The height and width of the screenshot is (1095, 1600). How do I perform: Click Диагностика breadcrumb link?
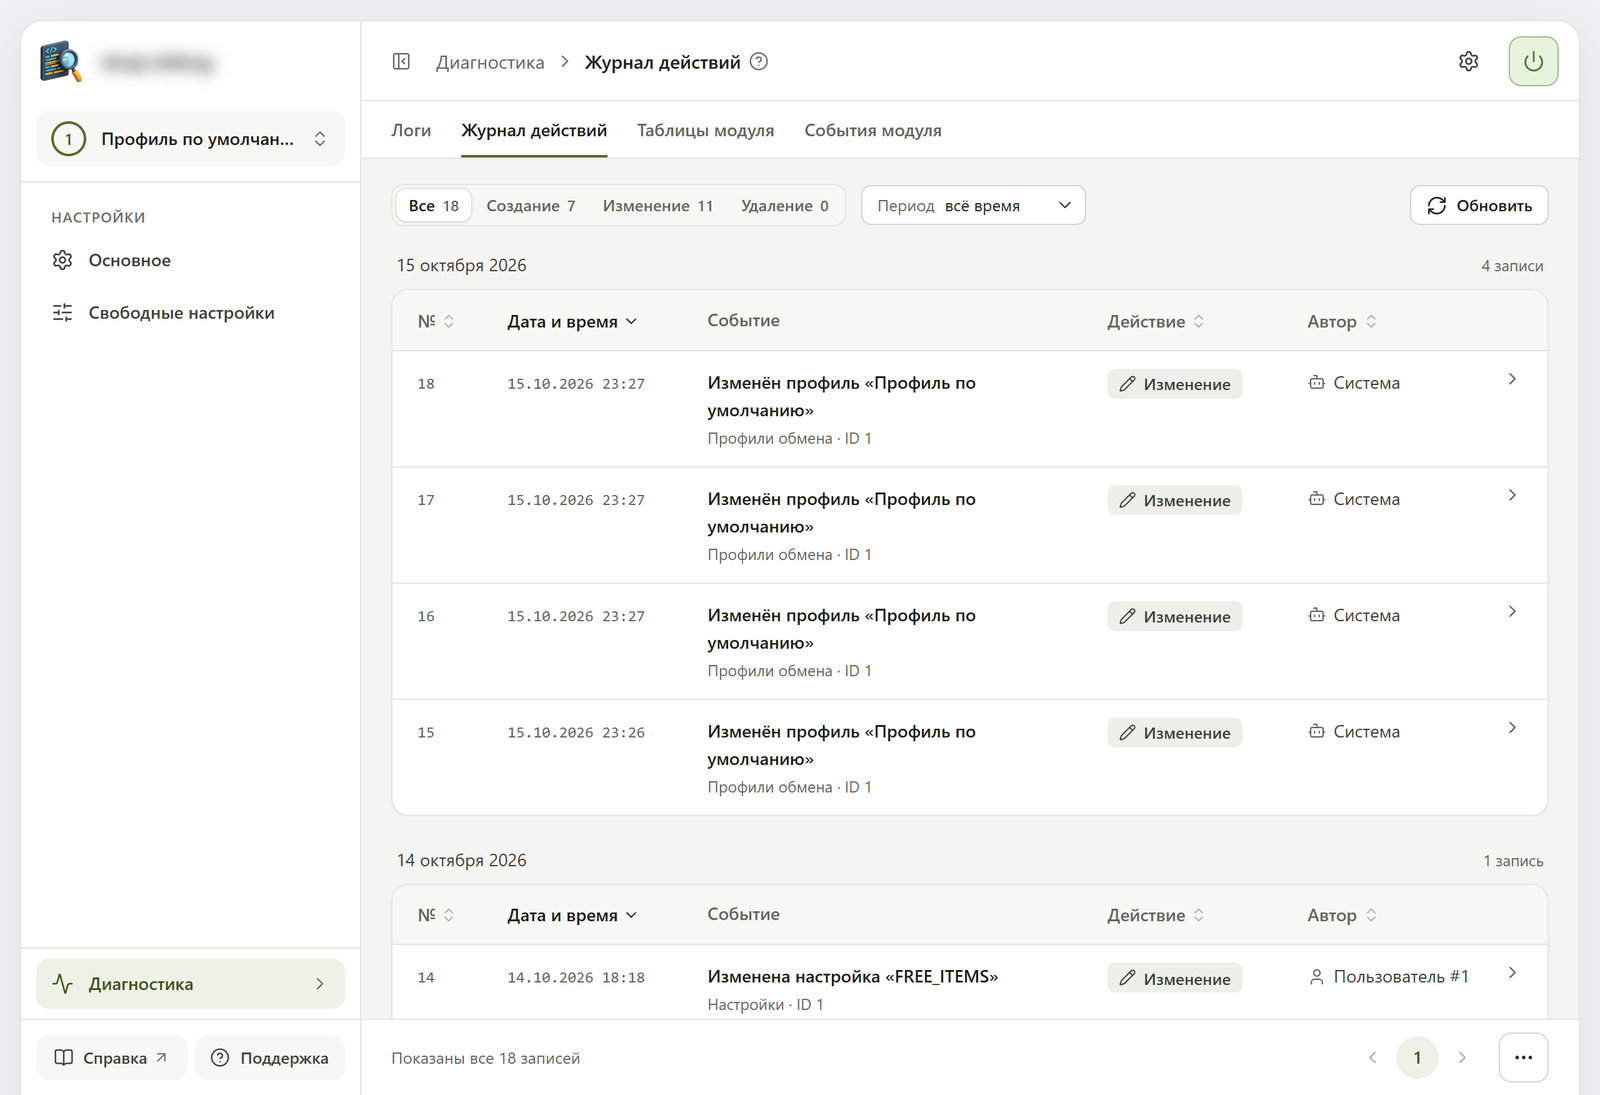490,63
